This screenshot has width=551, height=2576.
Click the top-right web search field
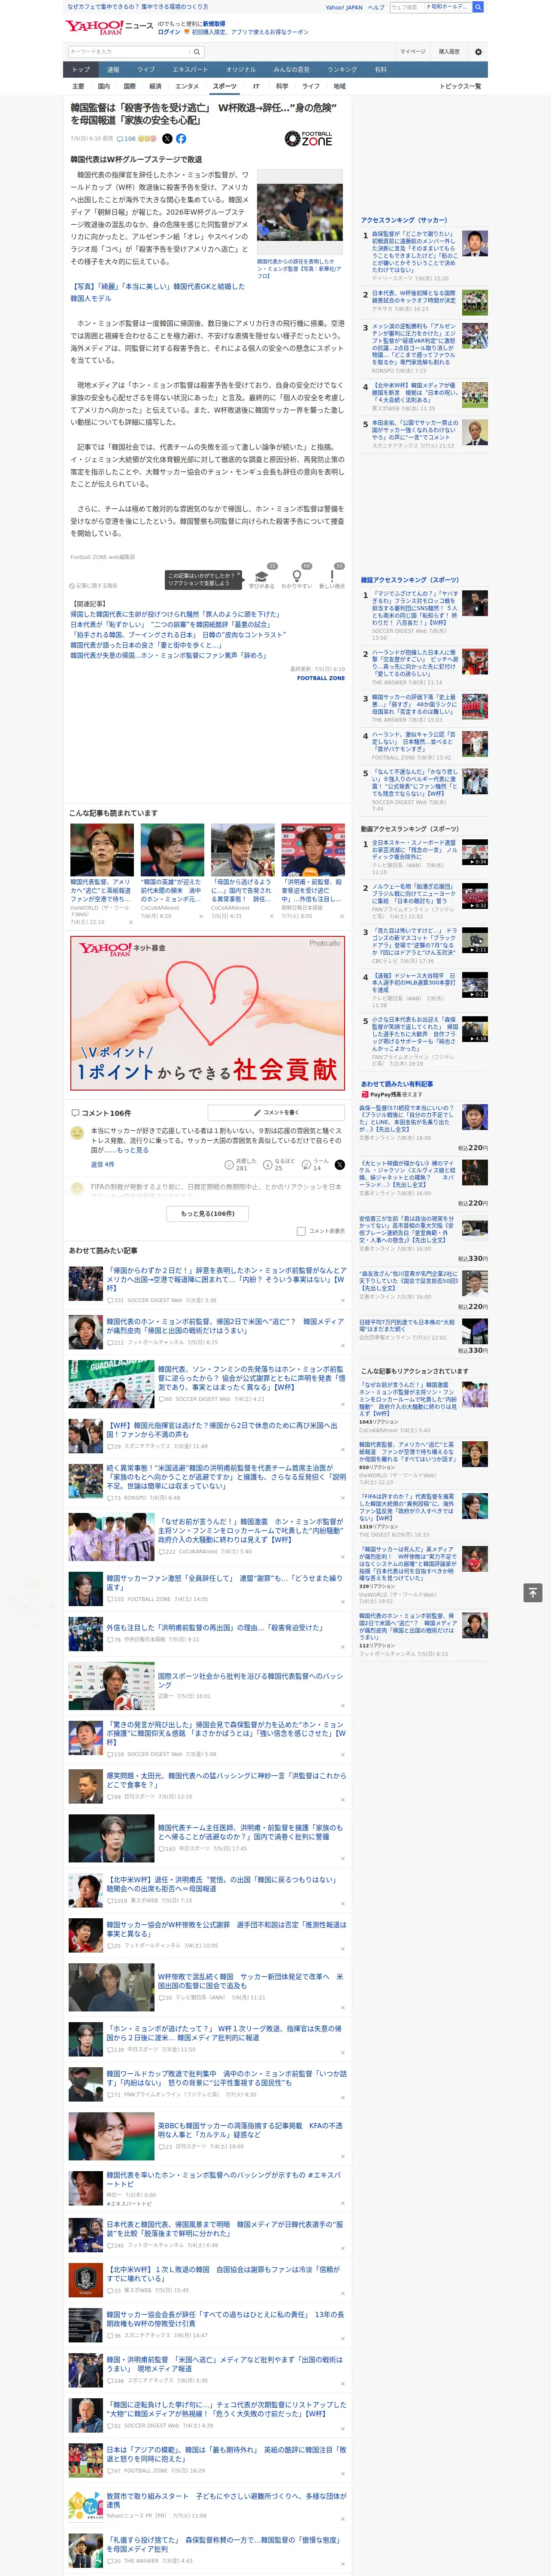click(x=407, y=7)
